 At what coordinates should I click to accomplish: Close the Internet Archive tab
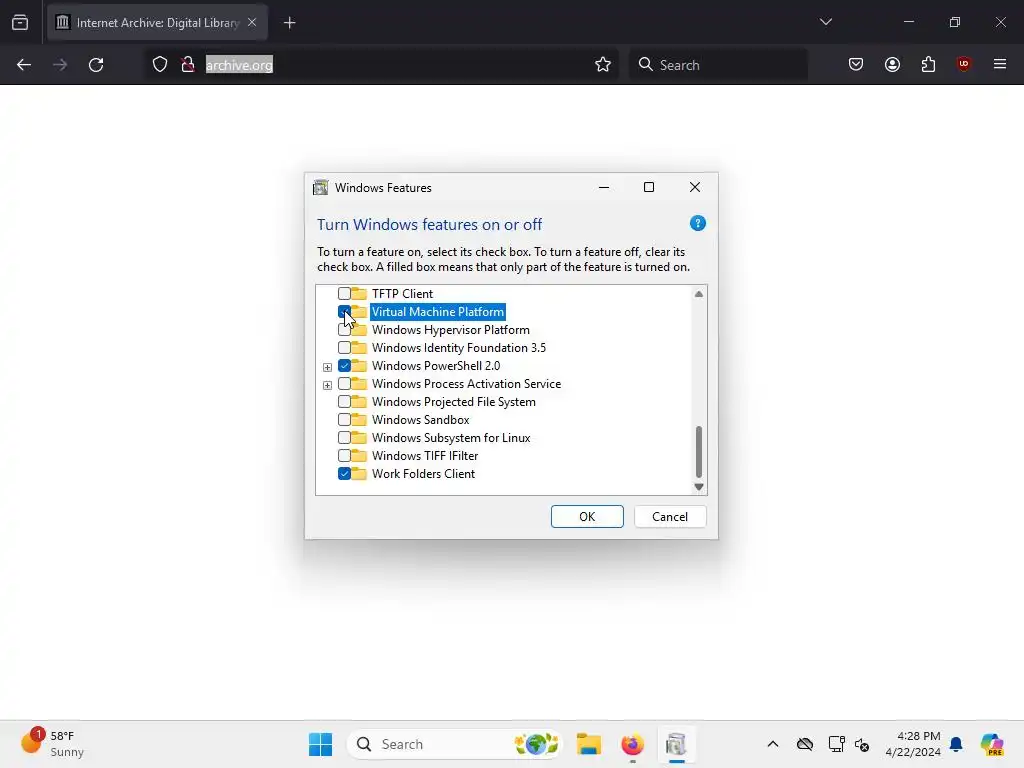click(252, 22)
